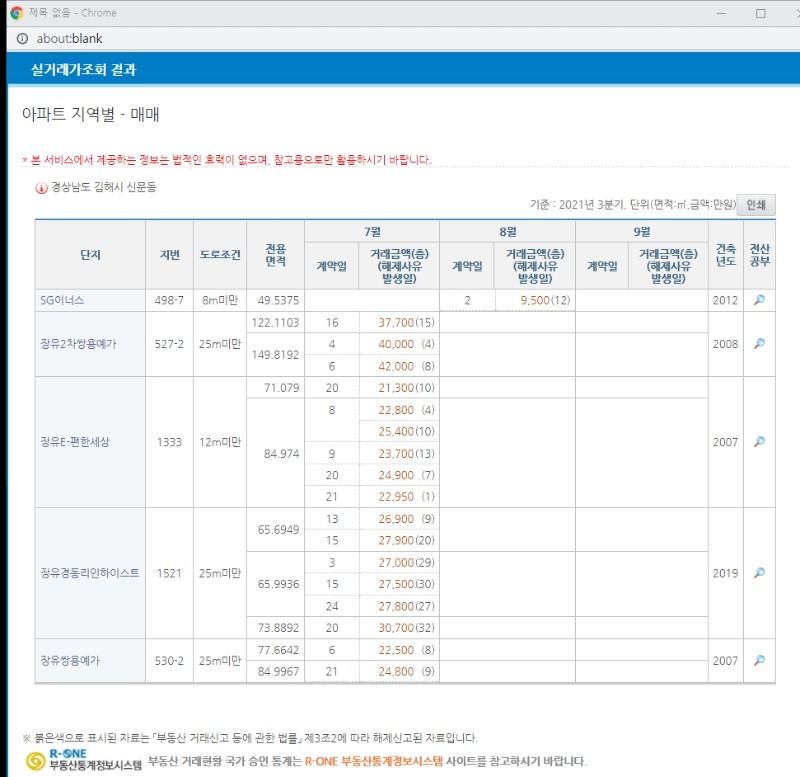
Task: Click the Chrome logo in the title bar
Action: tap(17, 13)
